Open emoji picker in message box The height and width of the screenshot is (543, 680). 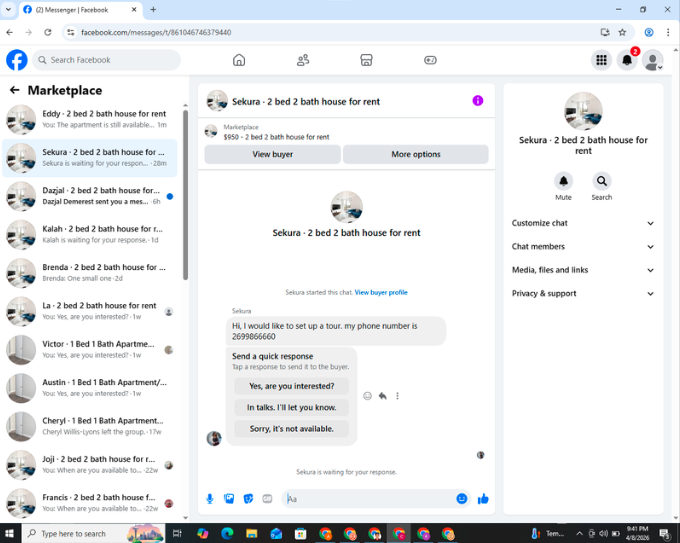[x=461, y=499]
